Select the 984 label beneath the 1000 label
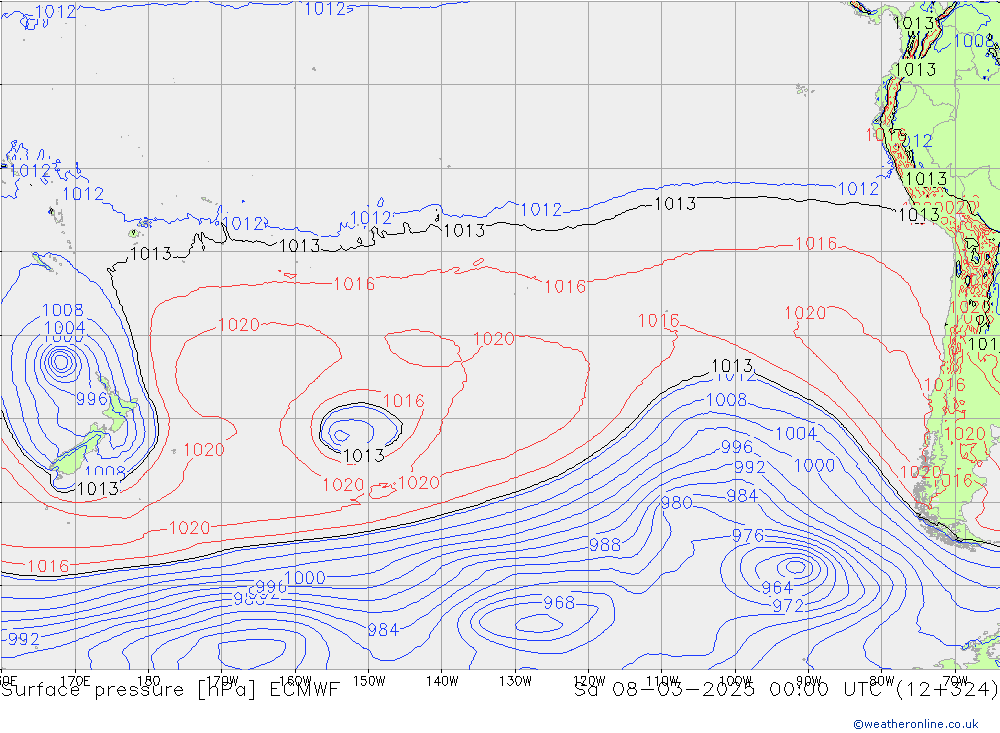Image resolution: width=1000 pixels, height=733 pixels. tap(383, 630)
